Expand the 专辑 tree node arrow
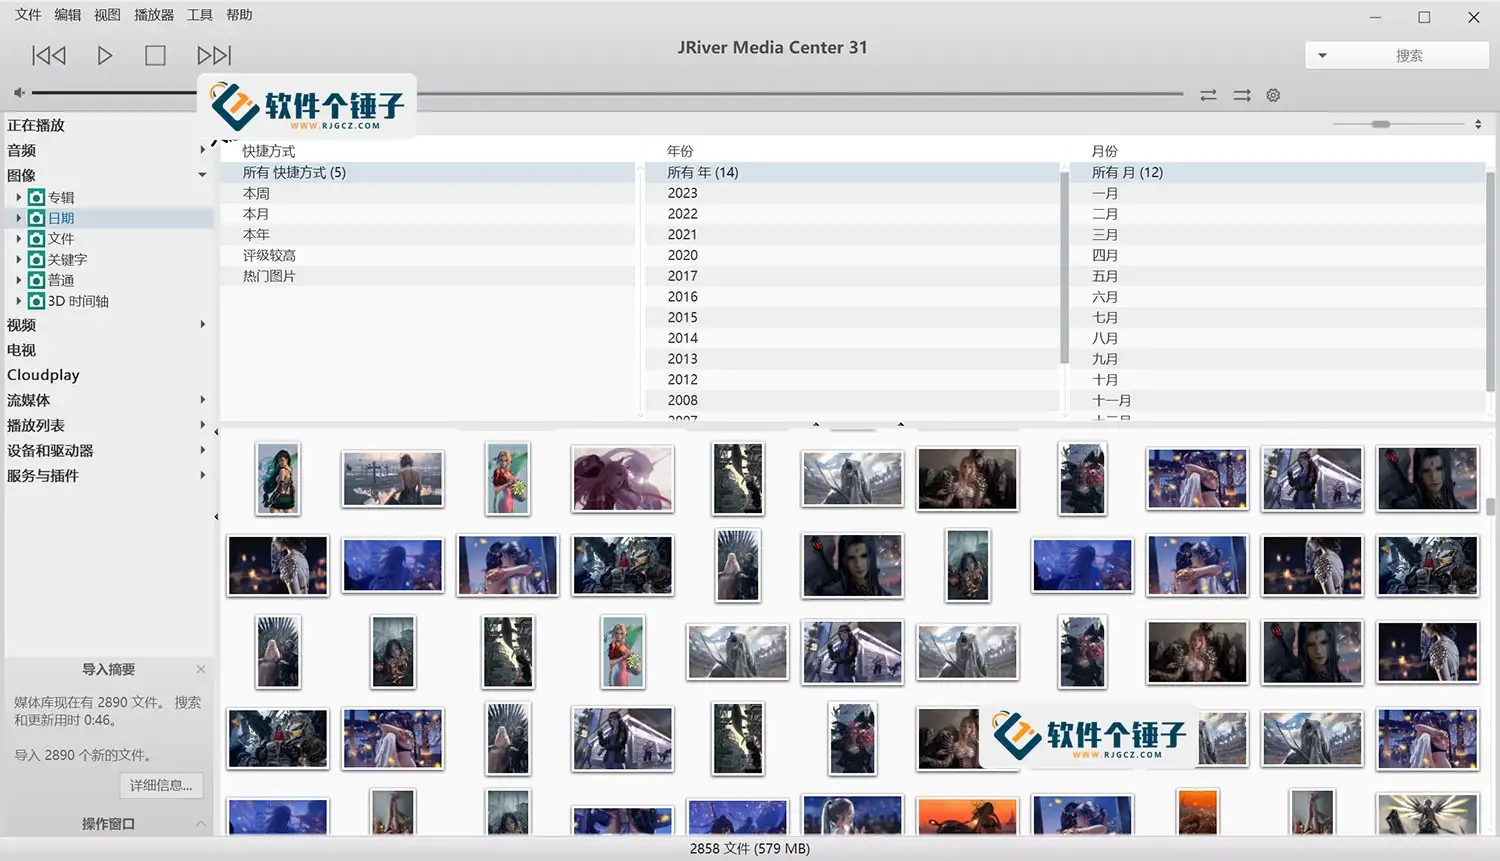This screenshot has height=861, width=1500. click(x=18, y=197)
